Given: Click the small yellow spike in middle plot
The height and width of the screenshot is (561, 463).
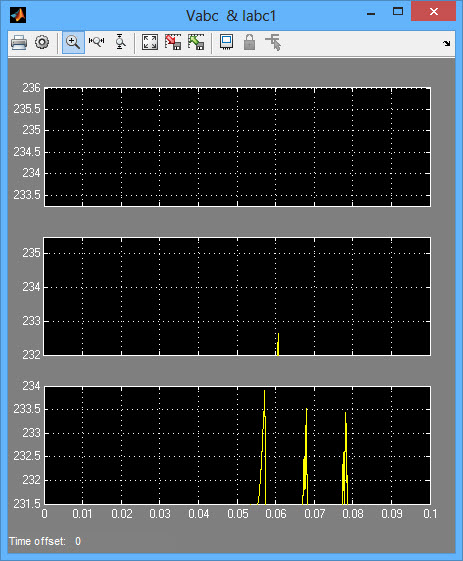Looking at the screenshot, I should pyautogui.click(x=278, y=344).
